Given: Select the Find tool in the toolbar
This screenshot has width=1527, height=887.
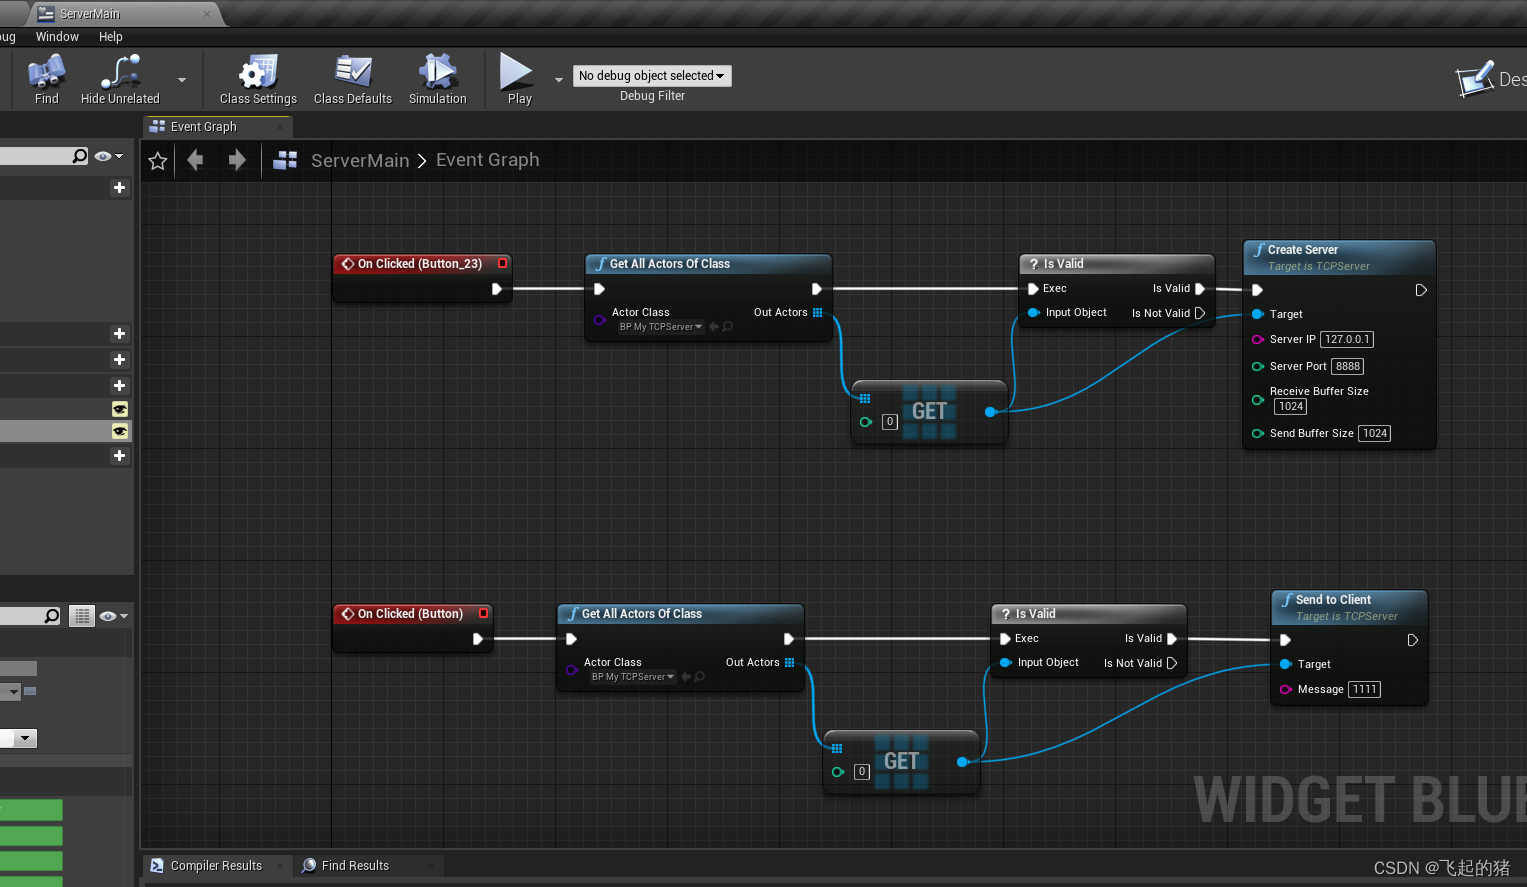Looking at the screenshot, I should point(46,79).
